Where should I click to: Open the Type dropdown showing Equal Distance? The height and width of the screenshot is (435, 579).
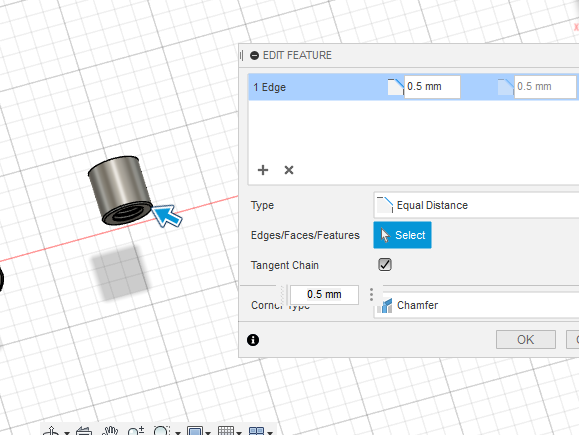[x=476, y=205]
